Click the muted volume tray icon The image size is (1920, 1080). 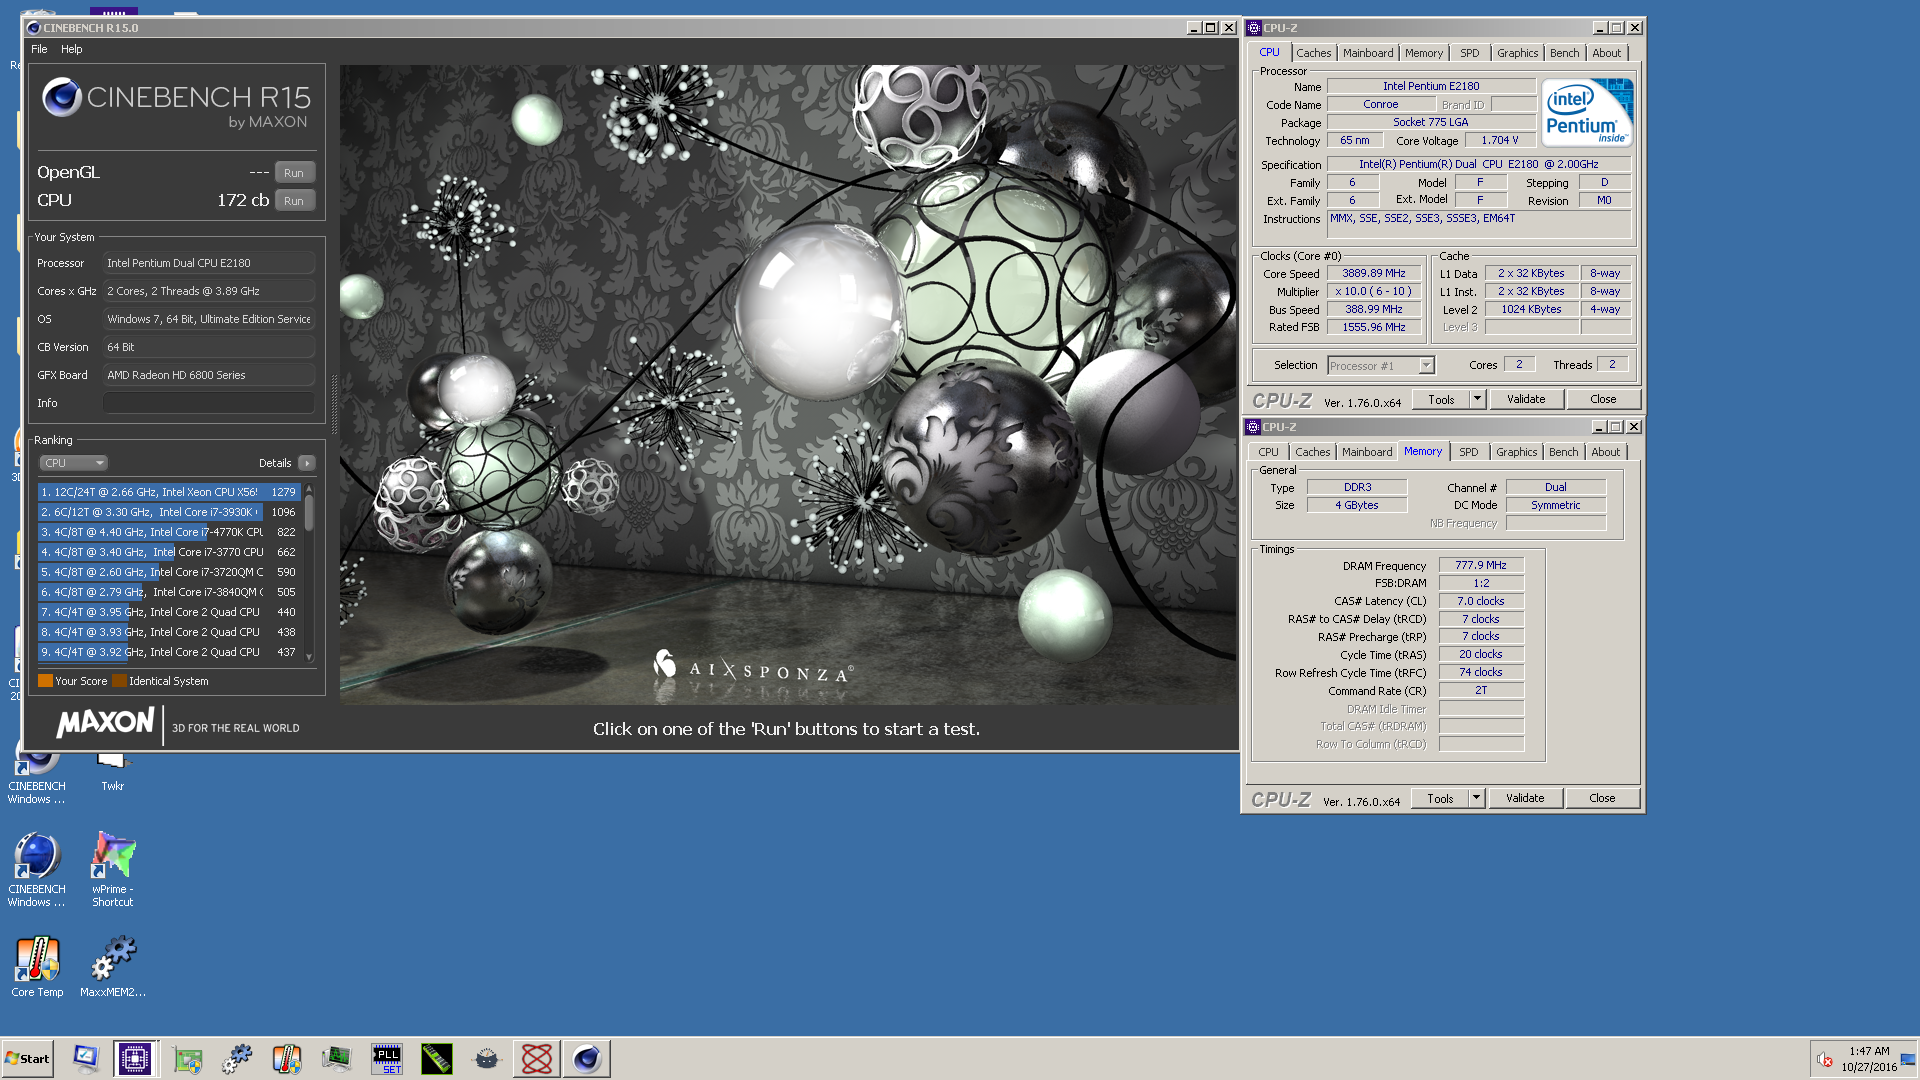click(1825, 1059)
